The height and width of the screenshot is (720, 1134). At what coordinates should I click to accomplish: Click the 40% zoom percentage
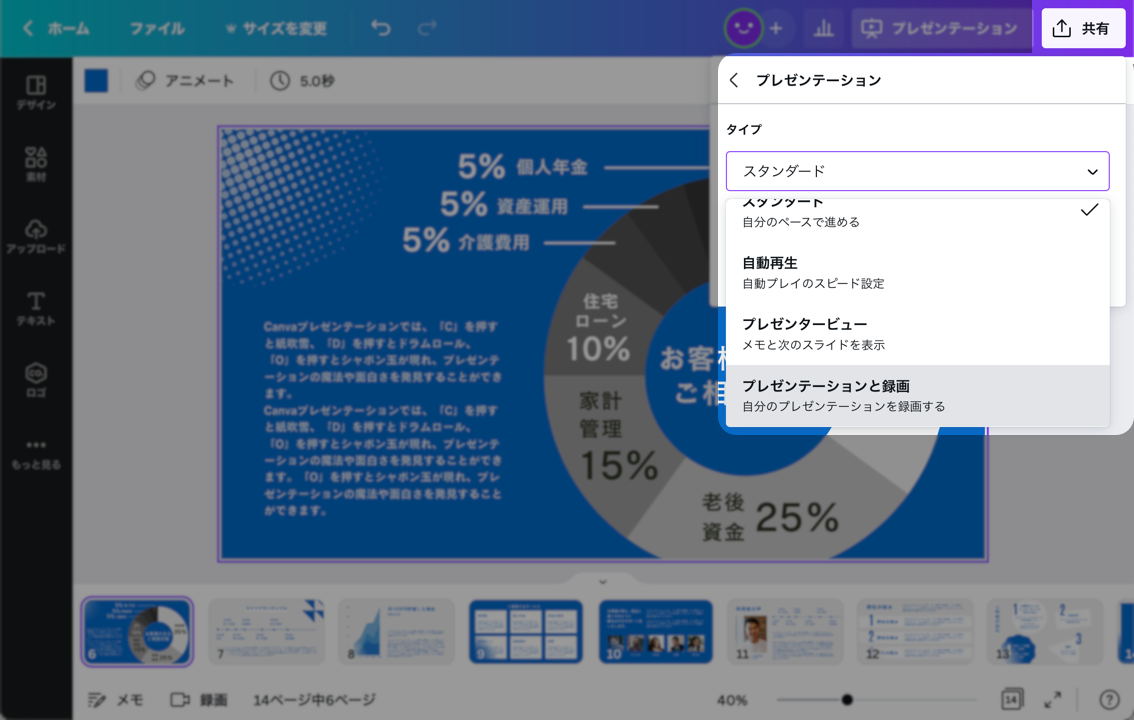click(x=732, y=700)
